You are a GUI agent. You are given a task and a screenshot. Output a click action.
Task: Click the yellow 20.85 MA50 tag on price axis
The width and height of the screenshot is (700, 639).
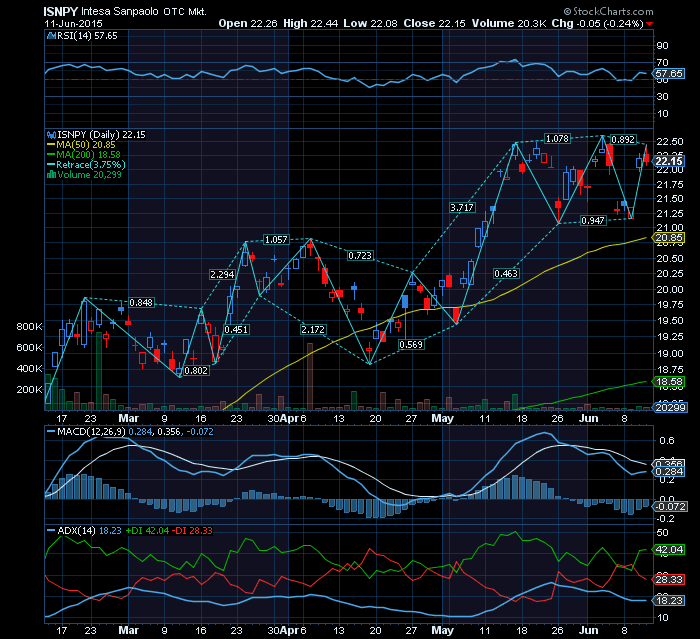click(x=668, y=238)
